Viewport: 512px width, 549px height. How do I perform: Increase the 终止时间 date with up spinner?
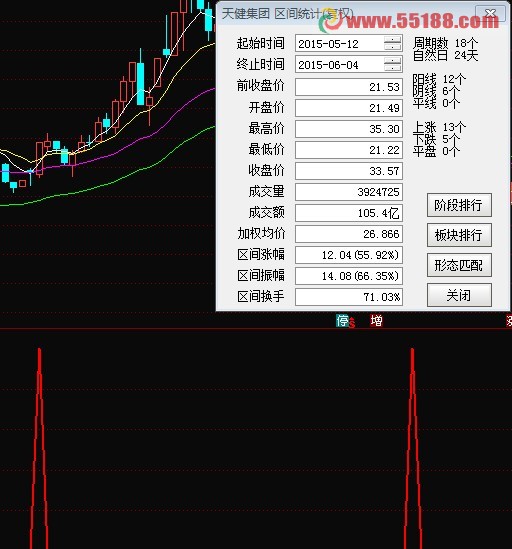point(392,61)
